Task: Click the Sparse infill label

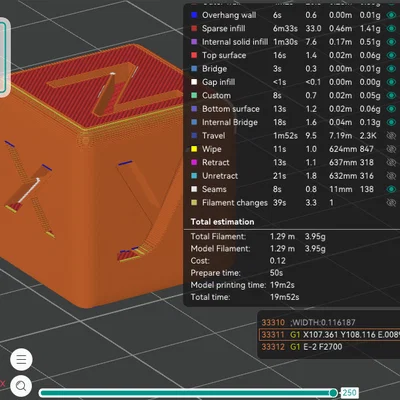Action: 224,28
